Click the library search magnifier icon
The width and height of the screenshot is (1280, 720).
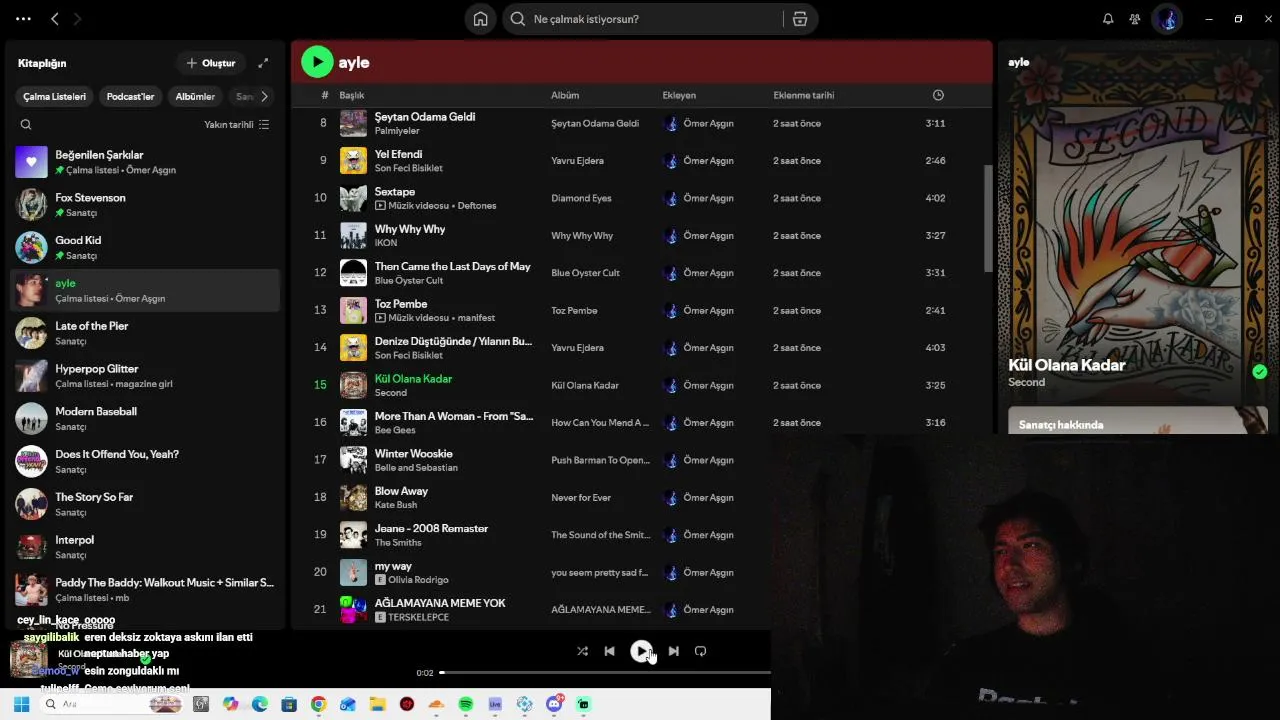[x=26, y=125]
